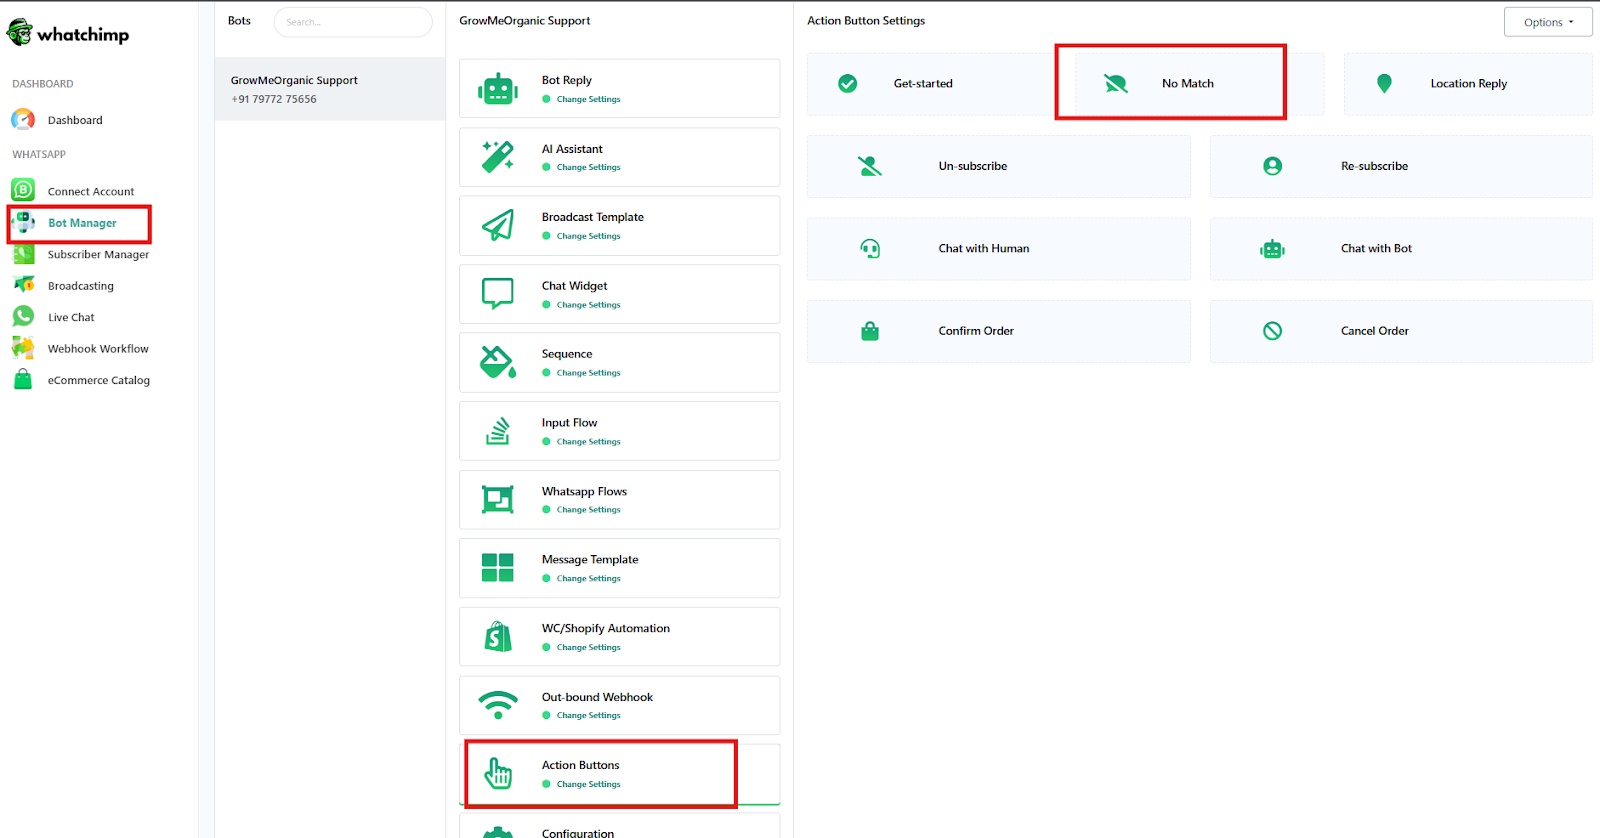Screen dimensions: 1600x838
Task: Click the whatchimp logo
Action: pyautogui.click(x=68, y=34)
